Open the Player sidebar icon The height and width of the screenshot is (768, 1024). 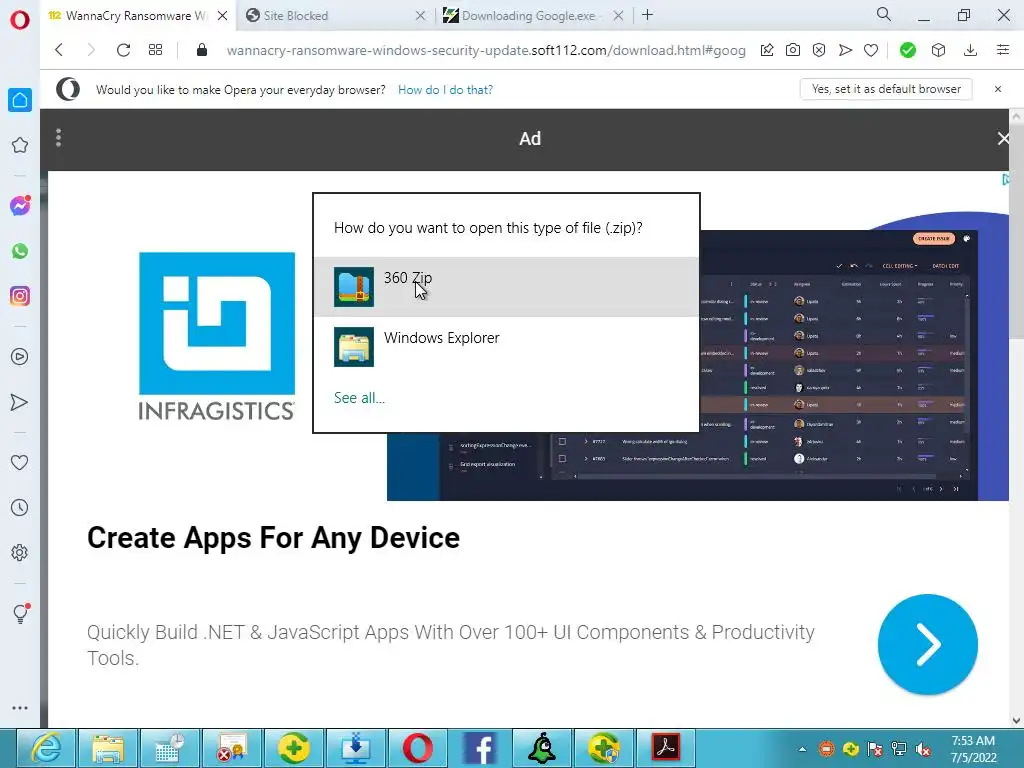pos(20,357)
